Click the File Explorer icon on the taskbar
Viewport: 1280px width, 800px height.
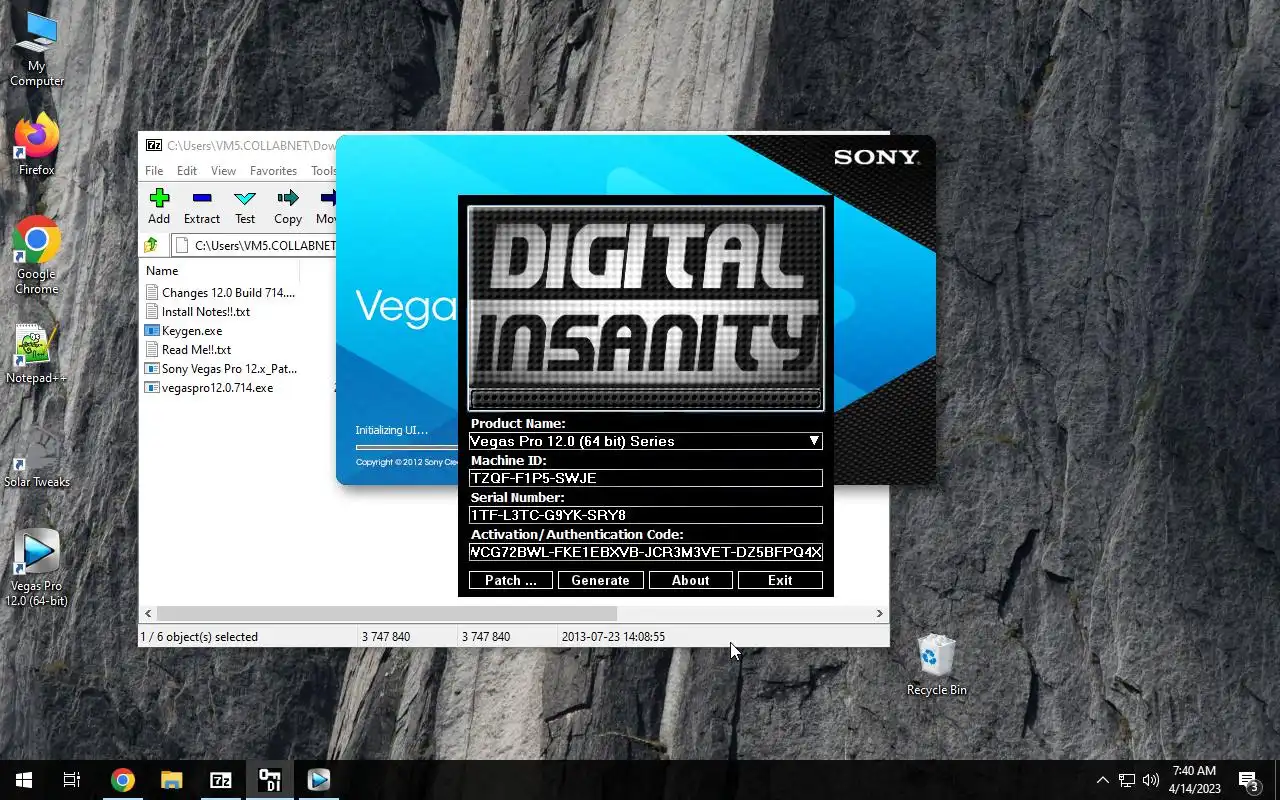click(x=172, y=780)
